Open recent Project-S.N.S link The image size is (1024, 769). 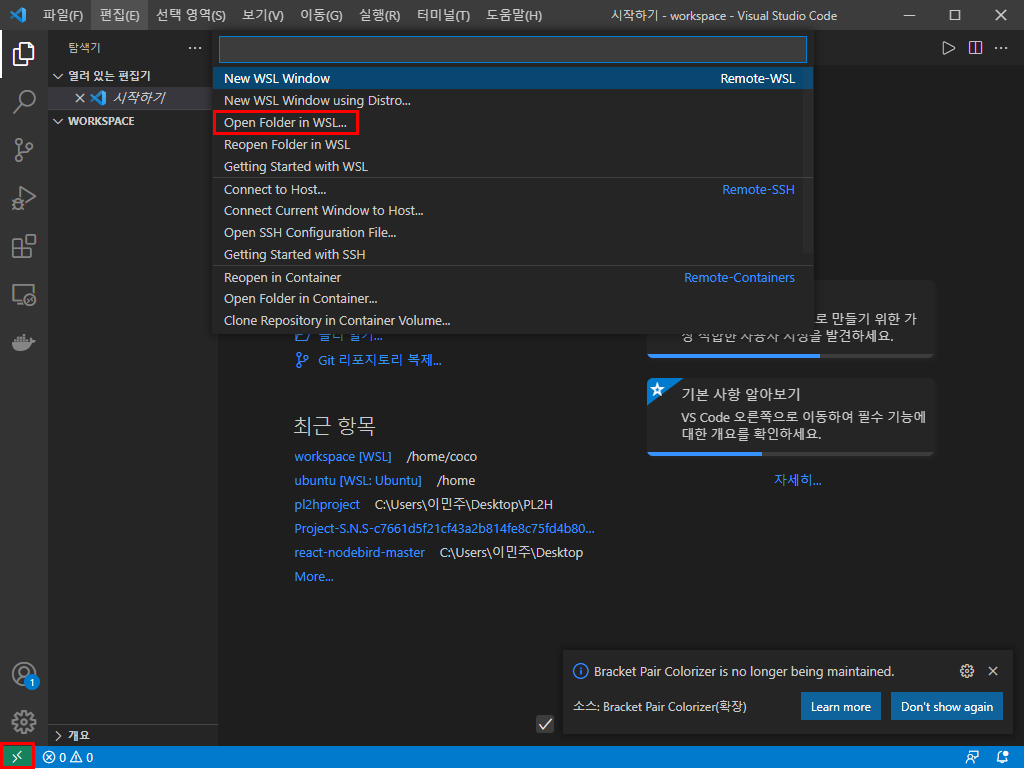tap(444, 529)
